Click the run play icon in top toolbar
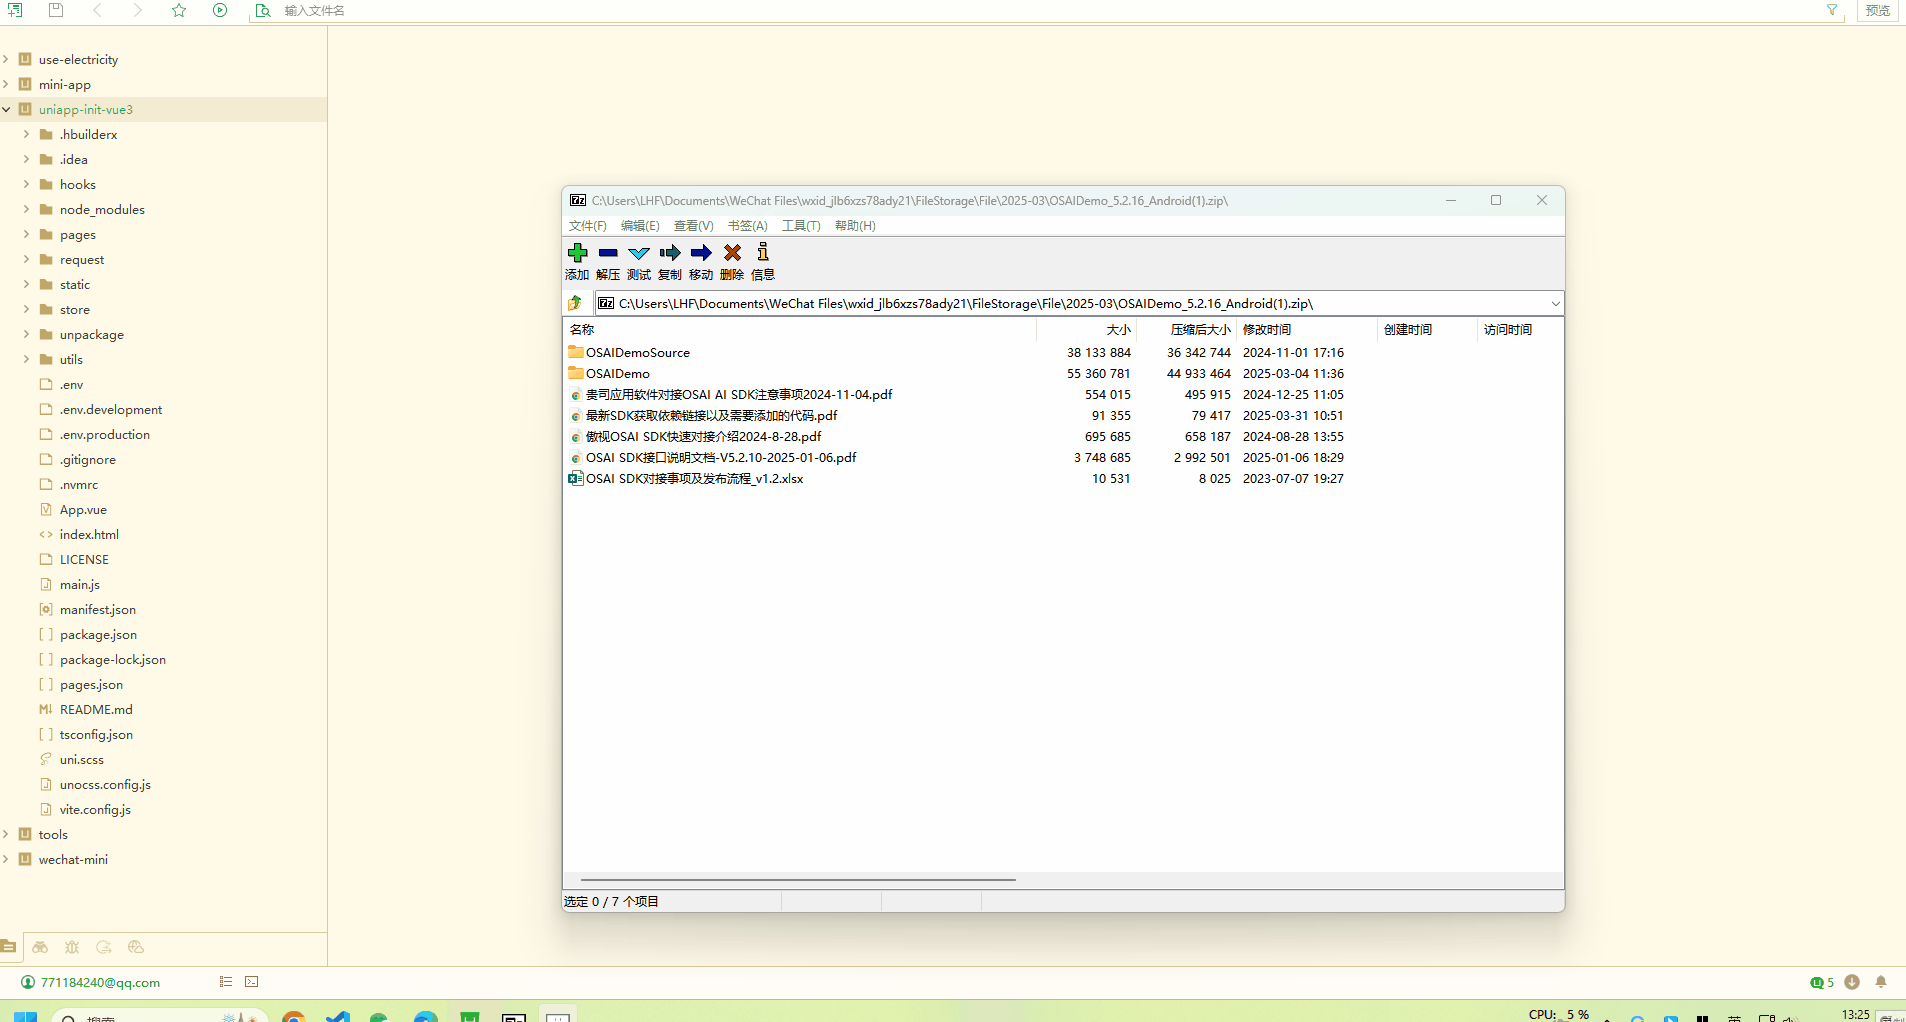1906x1022 pixels. (x=220, y=10)
